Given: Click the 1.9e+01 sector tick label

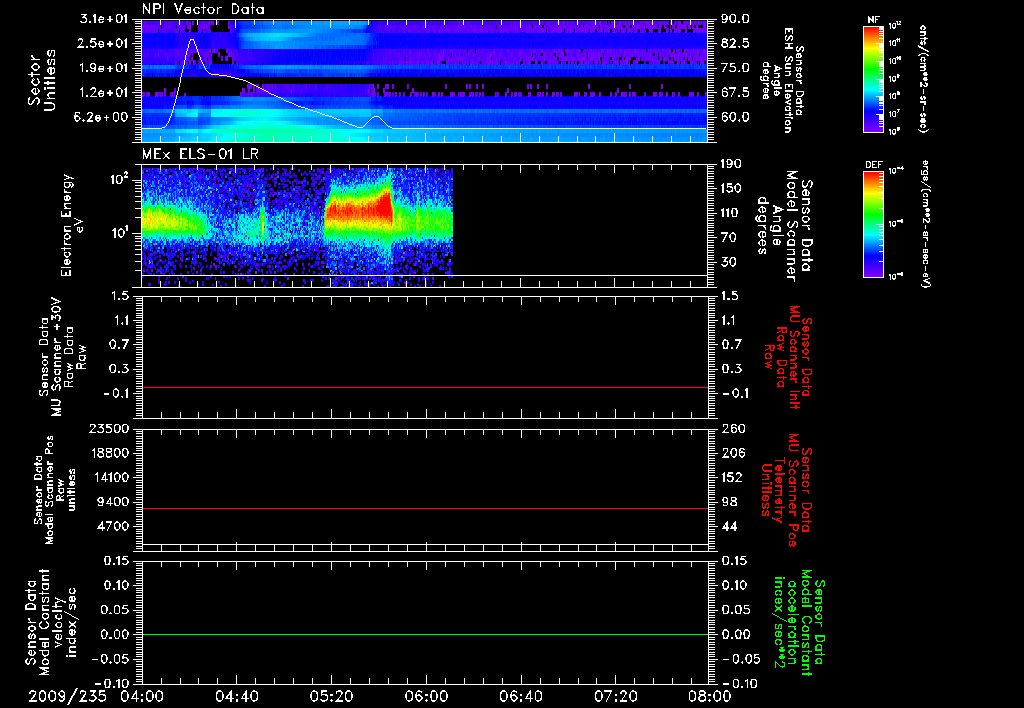Looking at the screenshot, I should (105, 68).
